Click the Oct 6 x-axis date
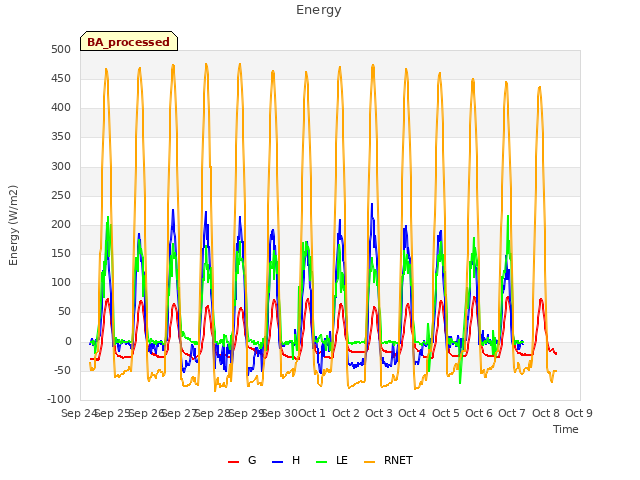The width and height of the screenshot is (640, 480). click(x=479, y=413)
